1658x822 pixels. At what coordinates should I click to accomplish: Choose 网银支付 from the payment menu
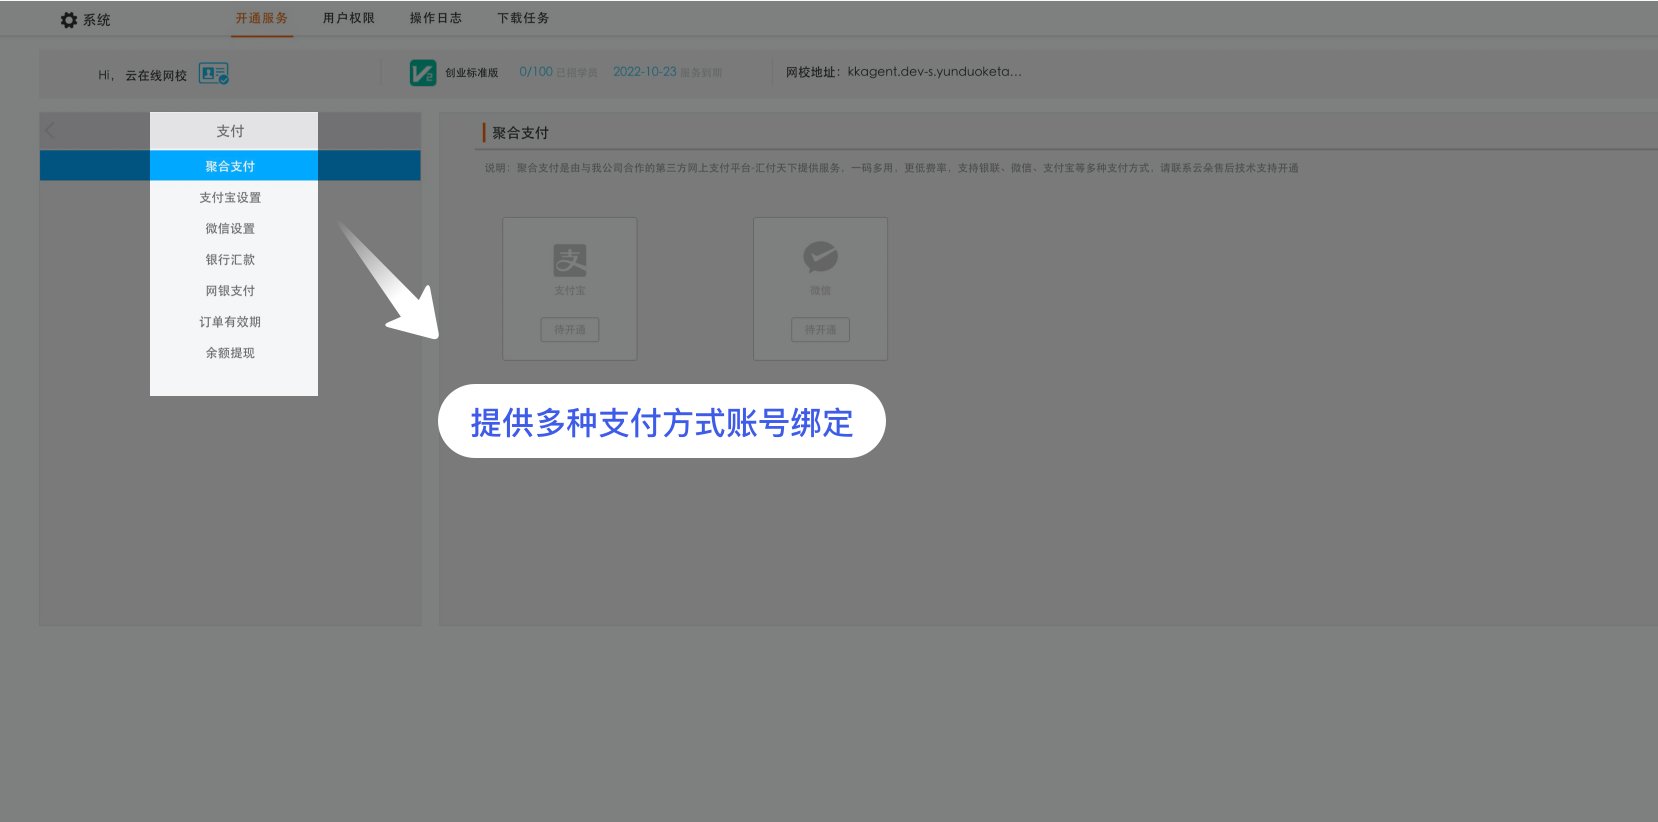pyautogui.click(x=230, y=291)
